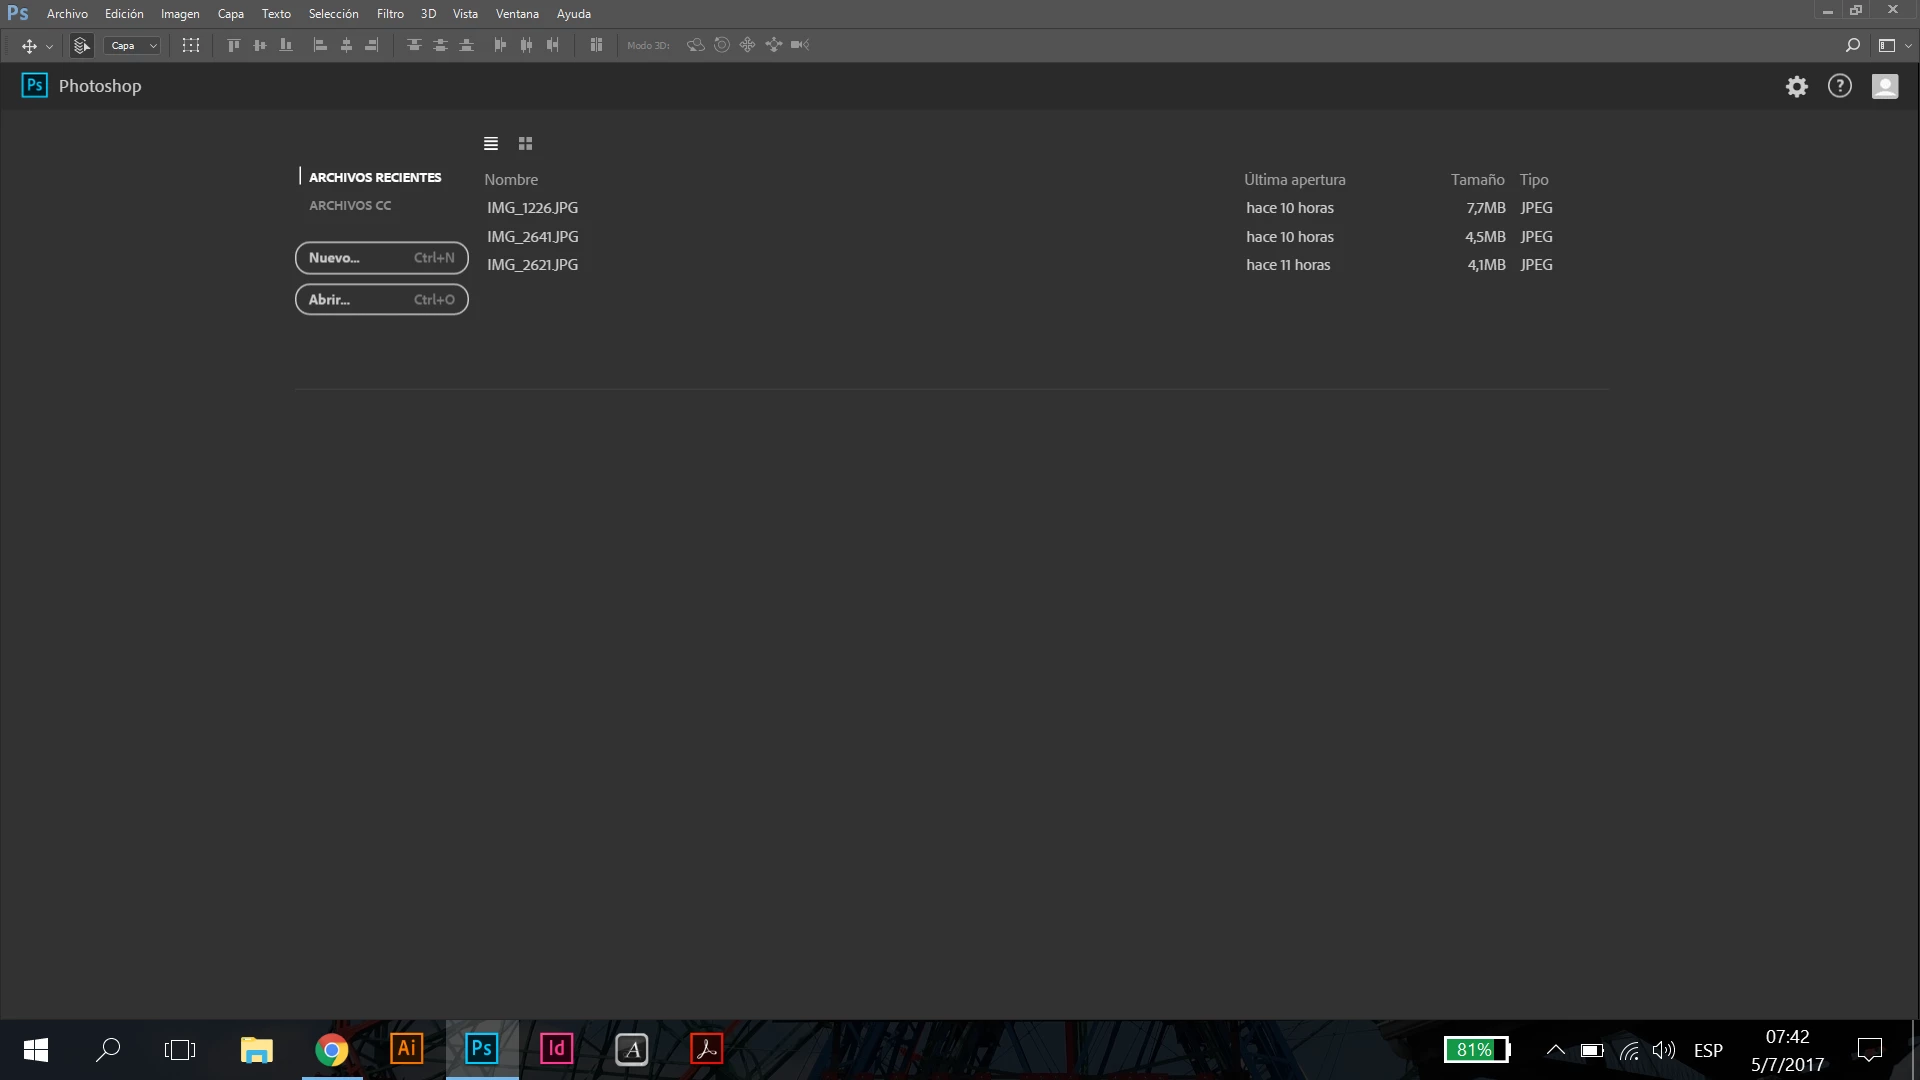Open the help question mark icon
This screenshot has height=1080, width=1920.
pyautogui.click(x=1840, y=86)
